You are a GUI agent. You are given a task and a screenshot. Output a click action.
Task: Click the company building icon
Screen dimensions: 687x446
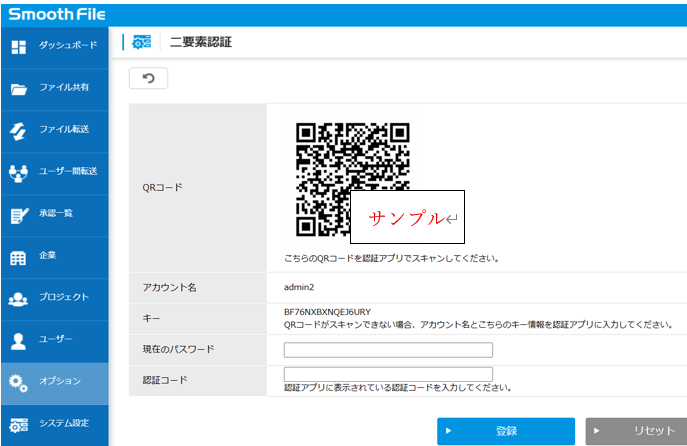pyautogui.click(x=18, y=258)
